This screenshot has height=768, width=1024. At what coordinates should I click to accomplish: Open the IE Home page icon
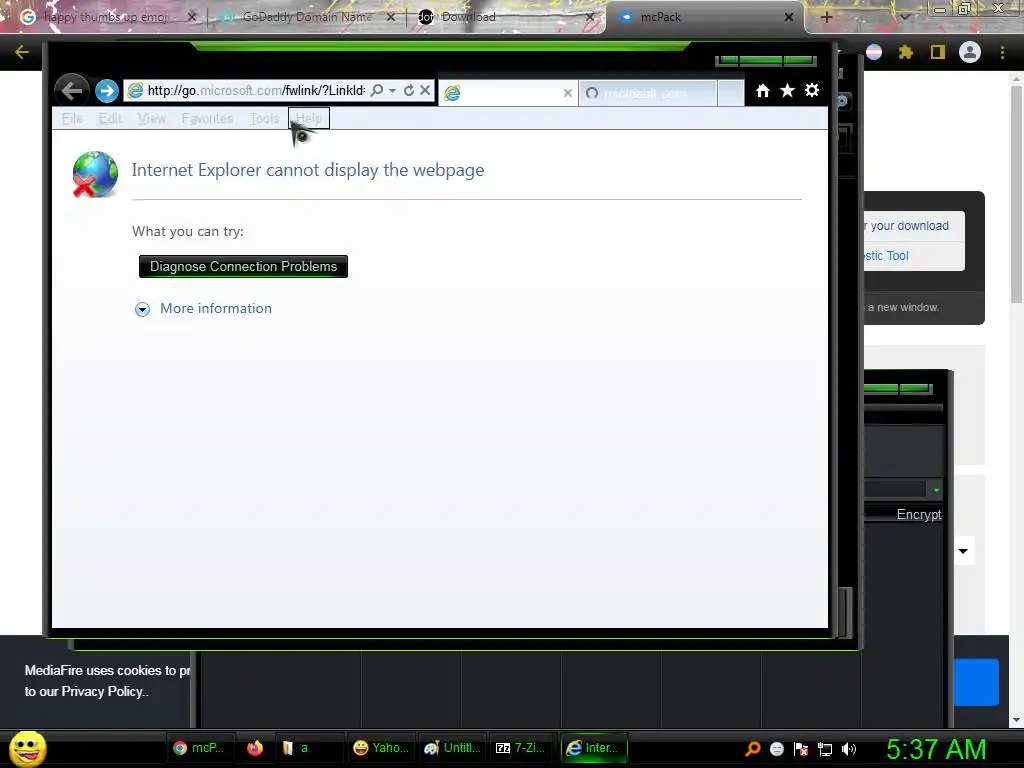click(763, 91)
